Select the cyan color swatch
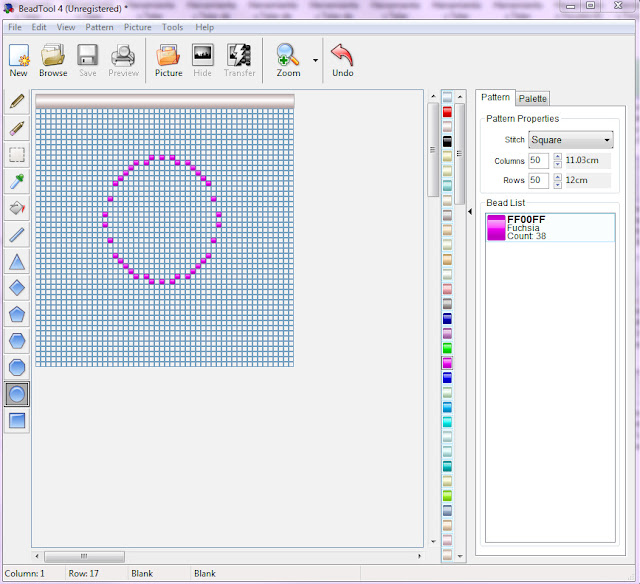 pos(447,422)
